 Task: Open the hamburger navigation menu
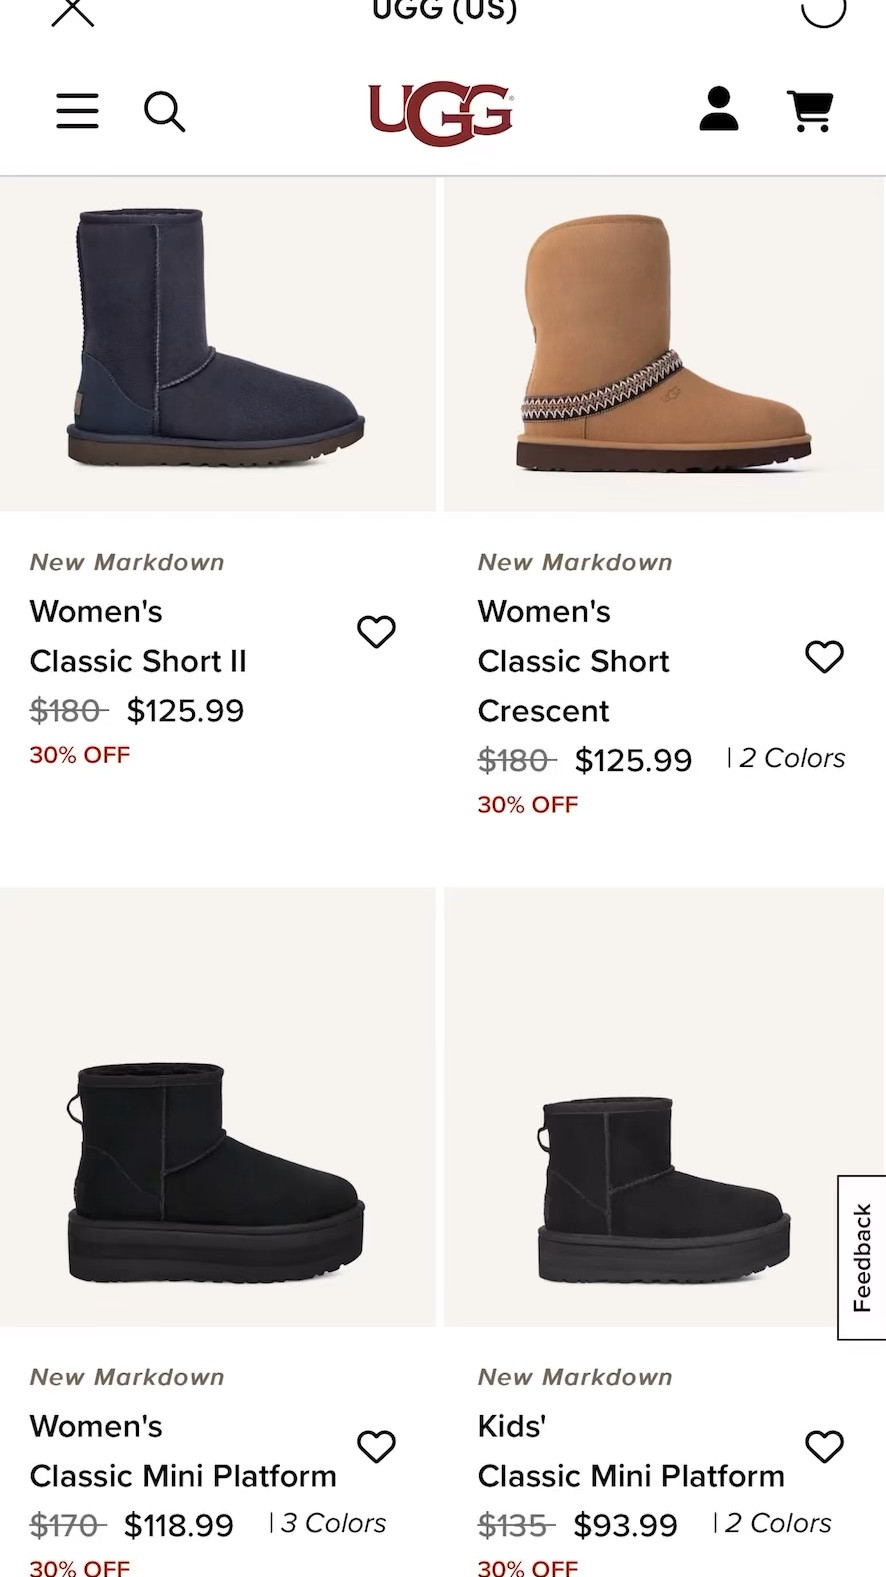(77, 112)
